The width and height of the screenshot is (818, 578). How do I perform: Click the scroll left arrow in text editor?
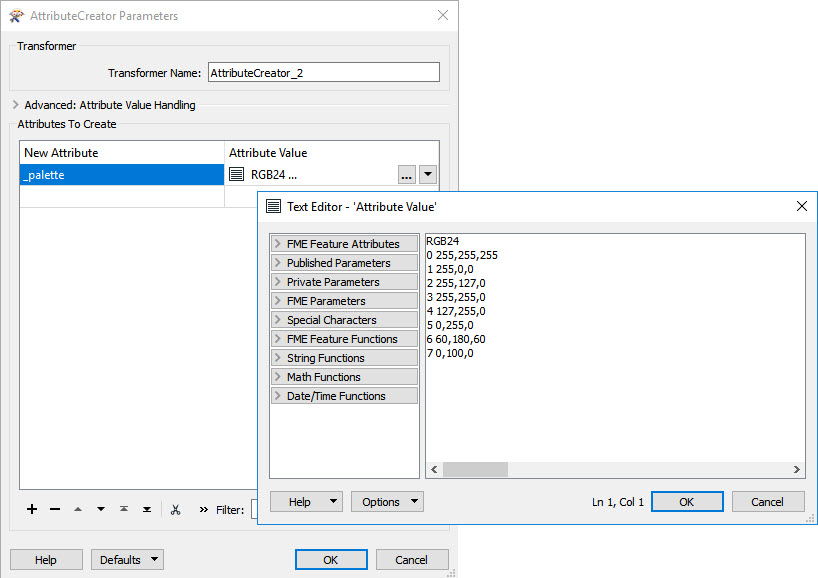434,469
